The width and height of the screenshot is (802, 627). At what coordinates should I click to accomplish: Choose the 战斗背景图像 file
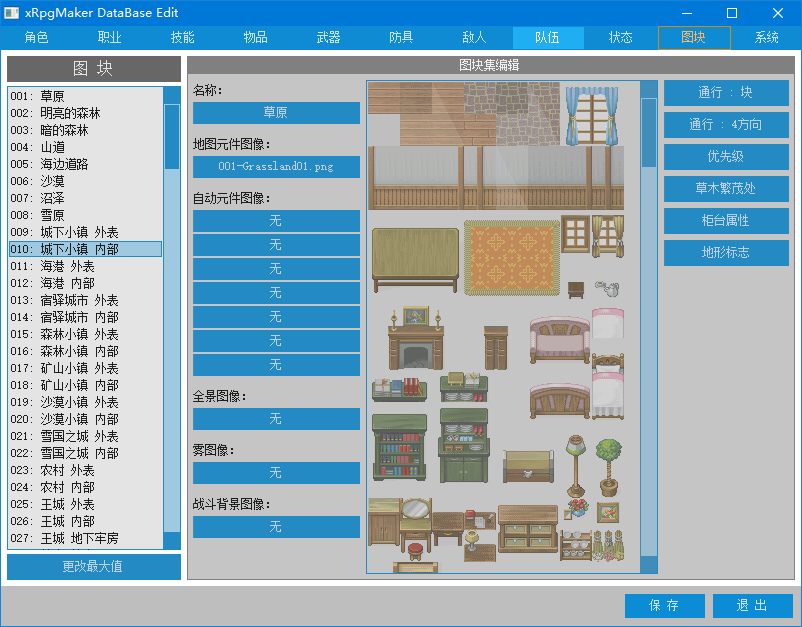click(276, 527)
